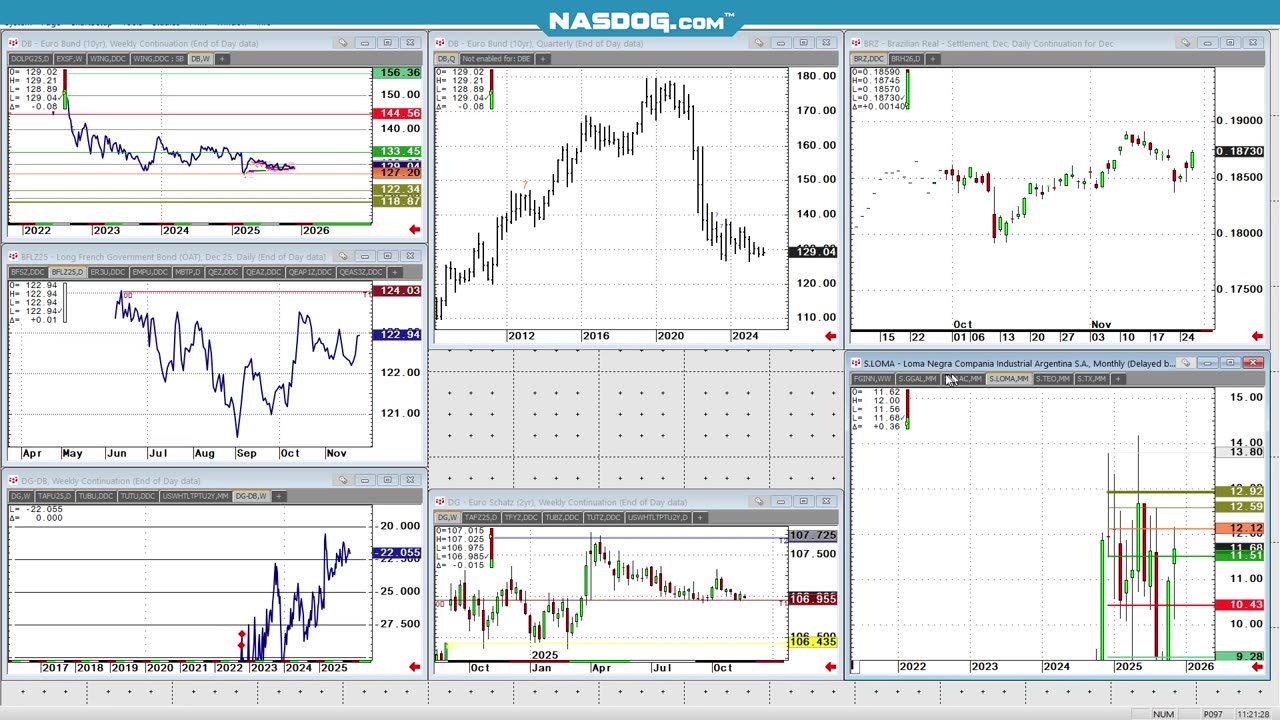The width and height of the screenshot is (1280, 720).
Task: Select the MBTP,D tab
Action: [187, 272]
